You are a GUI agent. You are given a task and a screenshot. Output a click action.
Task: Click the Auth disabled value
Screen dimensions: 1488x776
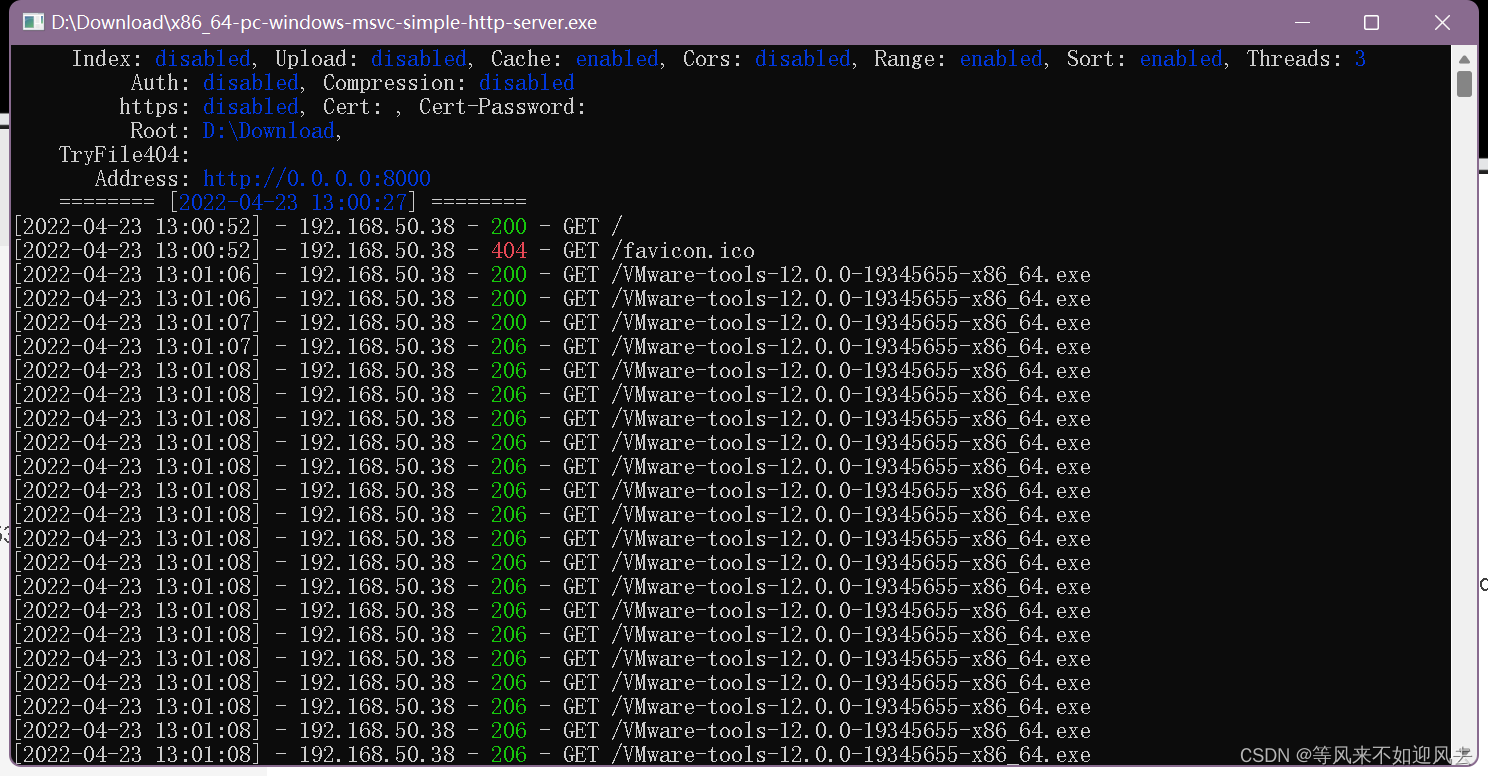click(251, 83)
